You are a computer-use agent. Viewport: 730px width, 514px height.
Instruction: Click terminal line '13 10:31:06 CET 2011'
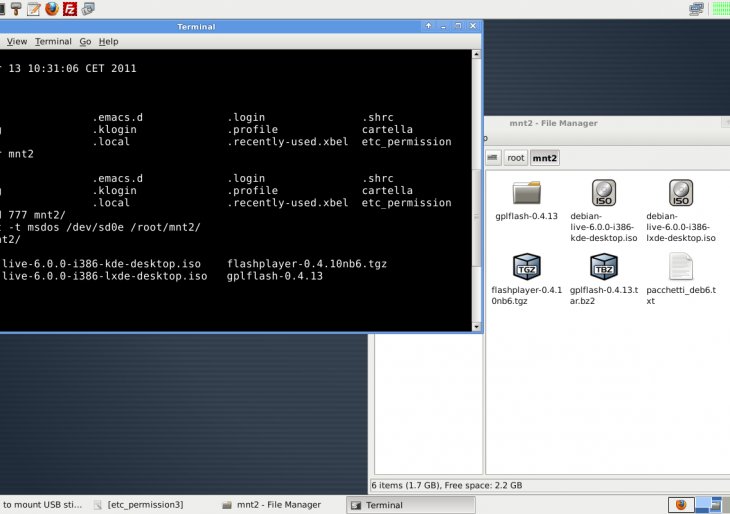(72, 68)
